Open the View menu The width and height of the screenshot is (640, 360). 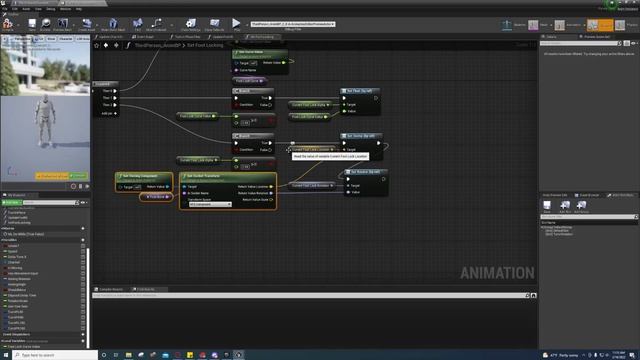point(38,9)
